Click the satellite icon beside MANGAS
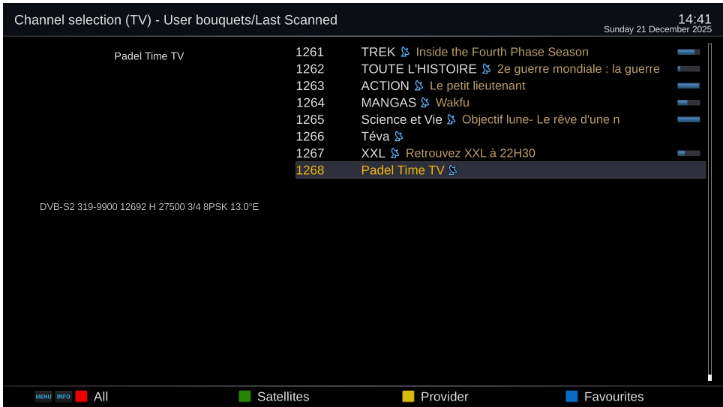The height and width of the screenshot is (407, 723). point(425,103)
